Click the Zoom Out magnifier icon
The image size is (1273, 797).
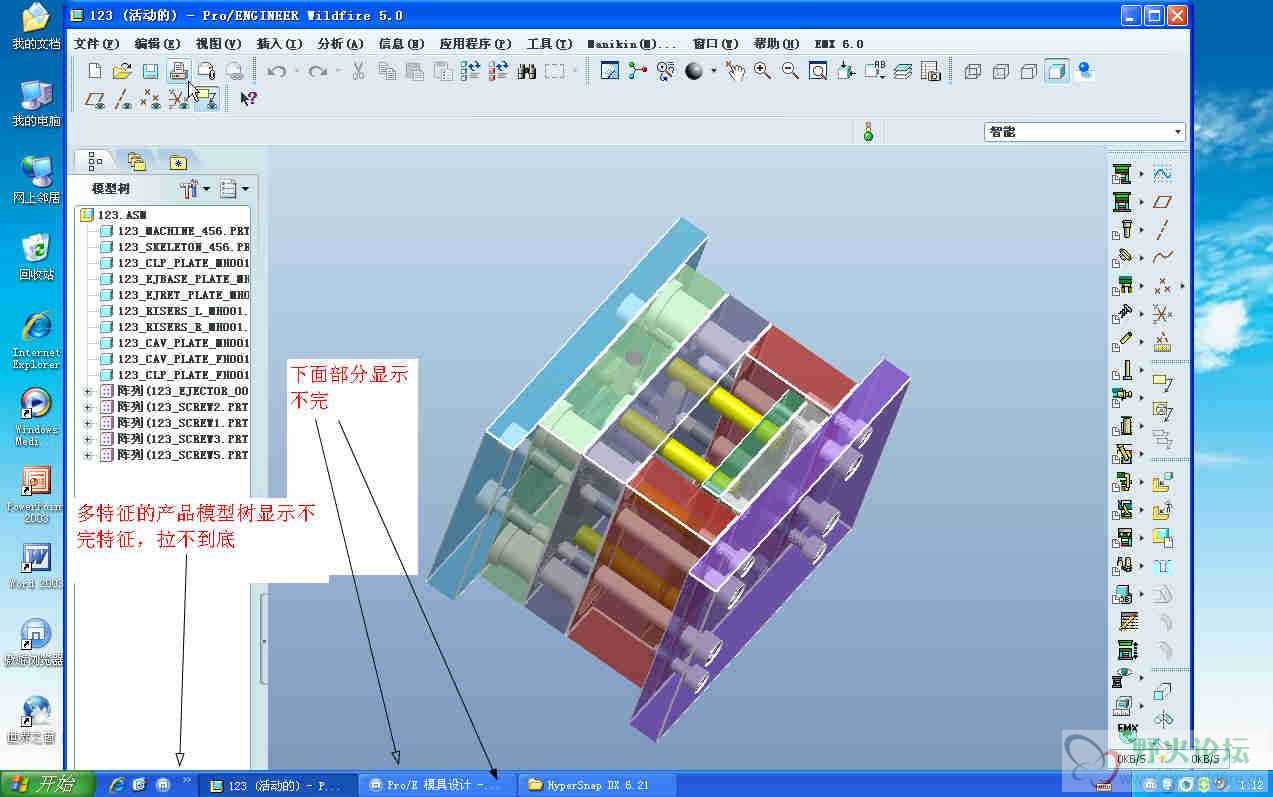pyautogui.click(x=790, y=71)
